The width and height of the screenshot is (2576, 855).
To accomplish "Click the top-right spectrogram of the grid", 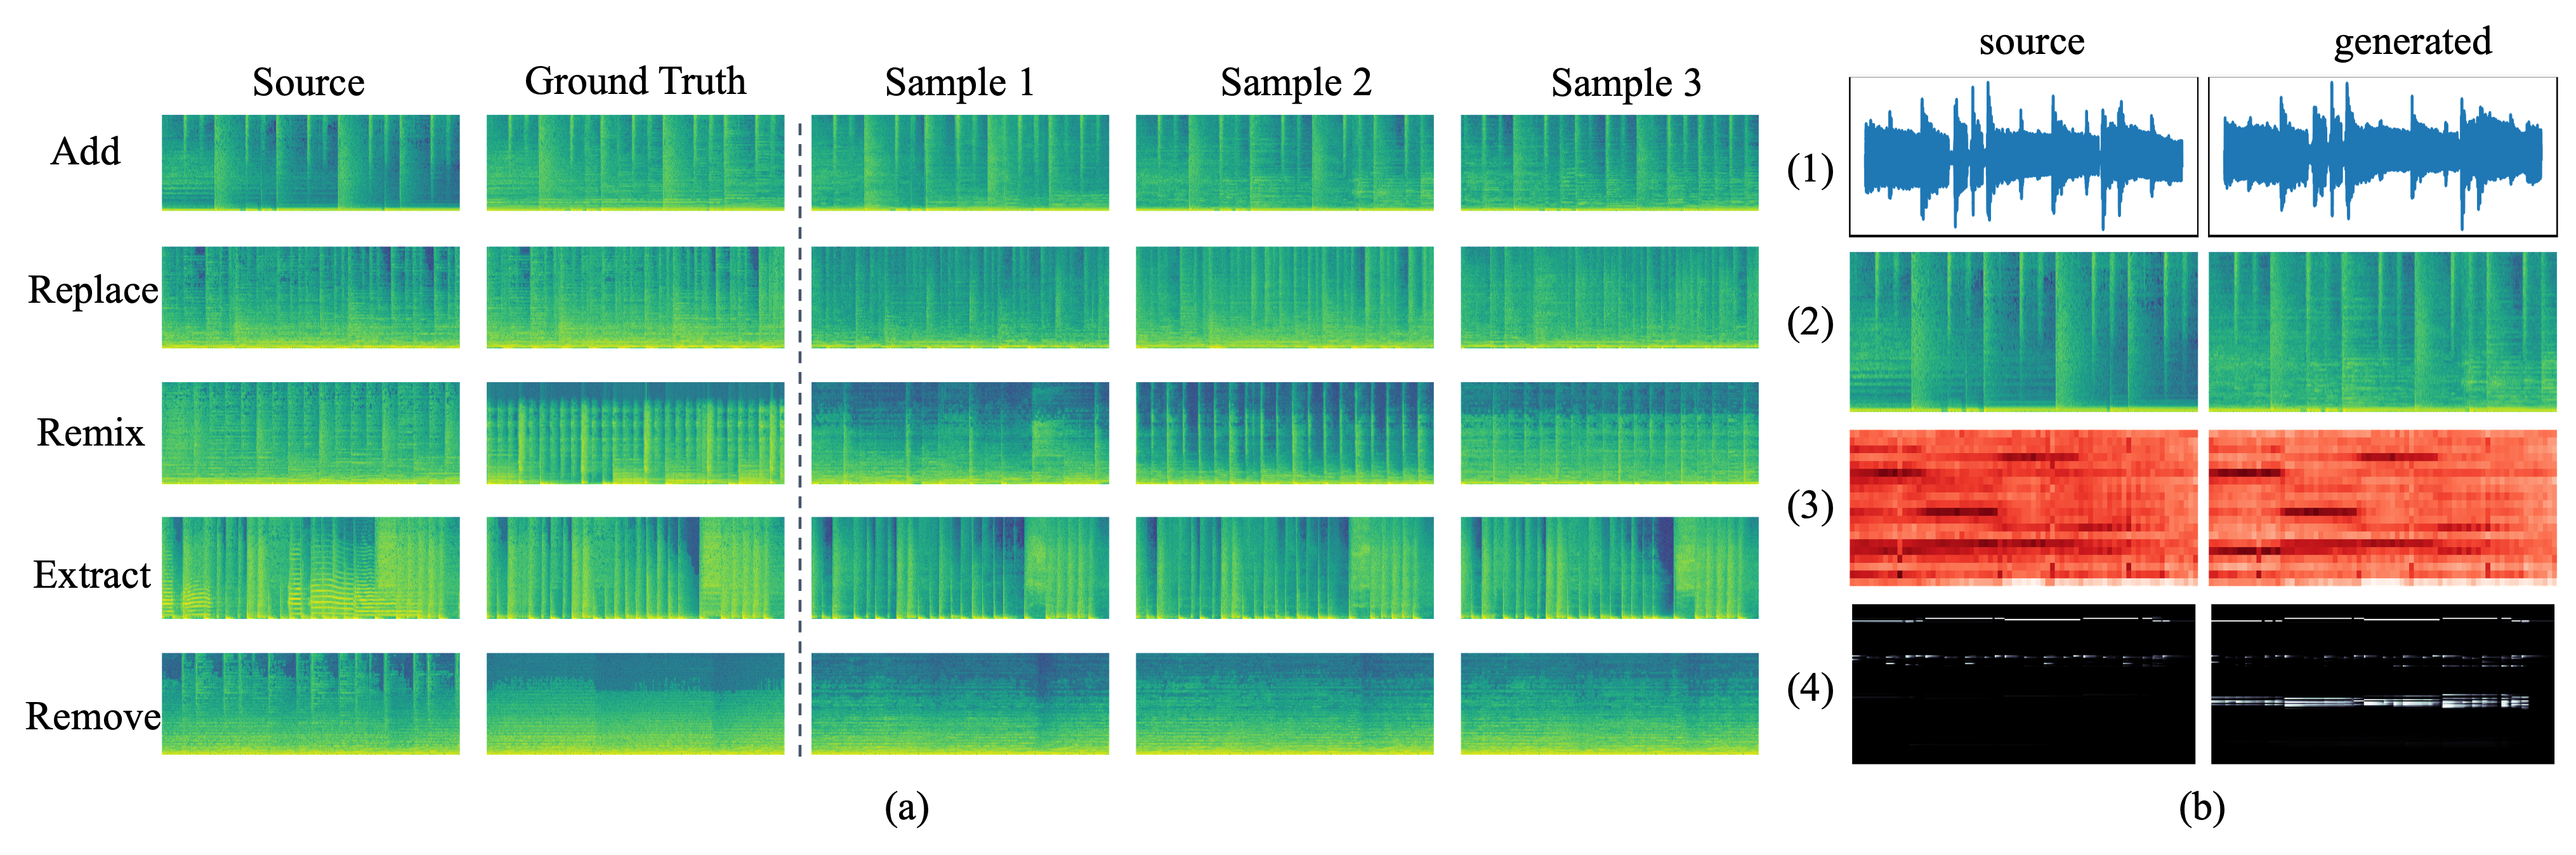I will point(1609,162).
